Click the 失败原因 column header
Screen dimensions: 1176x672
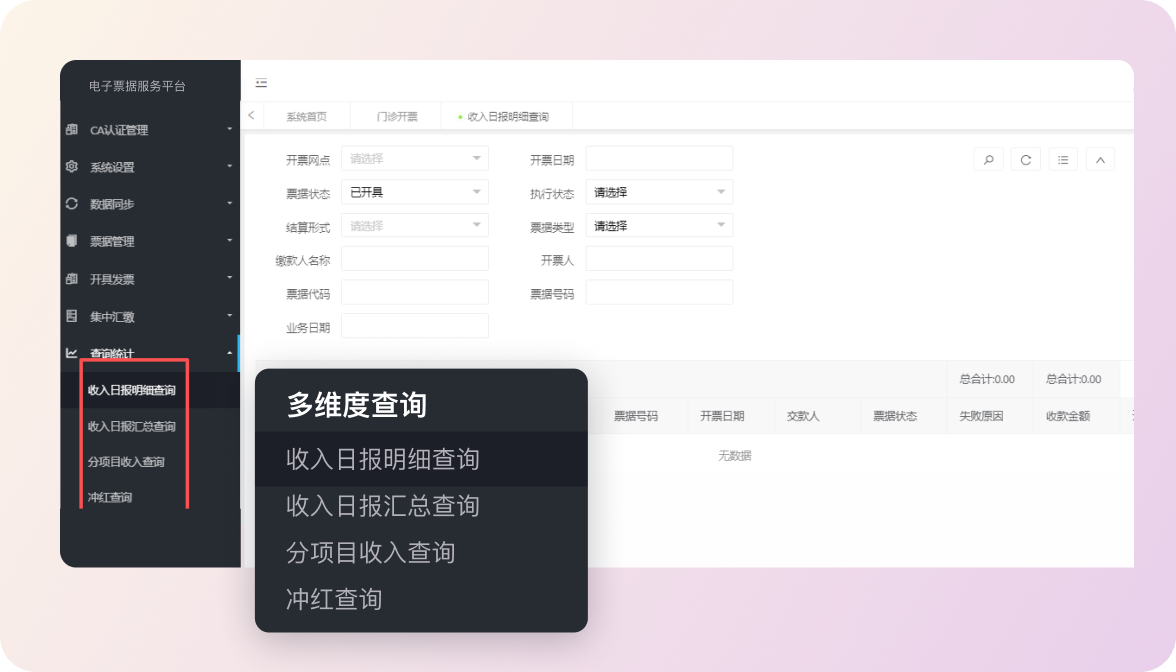pos(981,416)
